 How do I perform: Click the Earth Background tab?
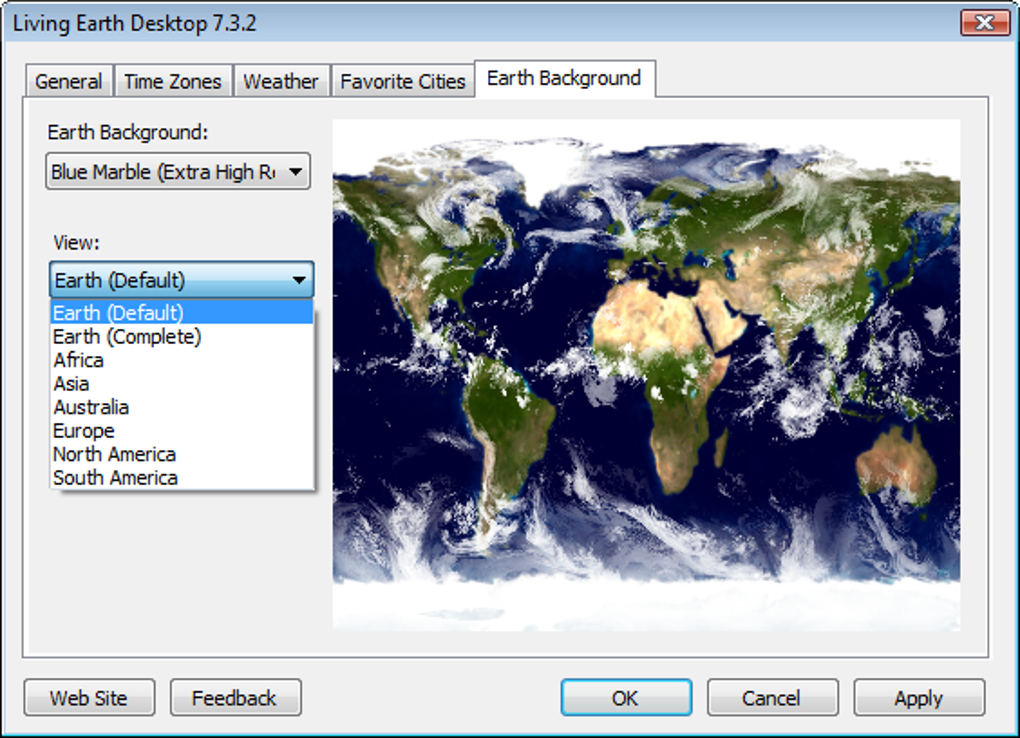(x=565, y=79)
